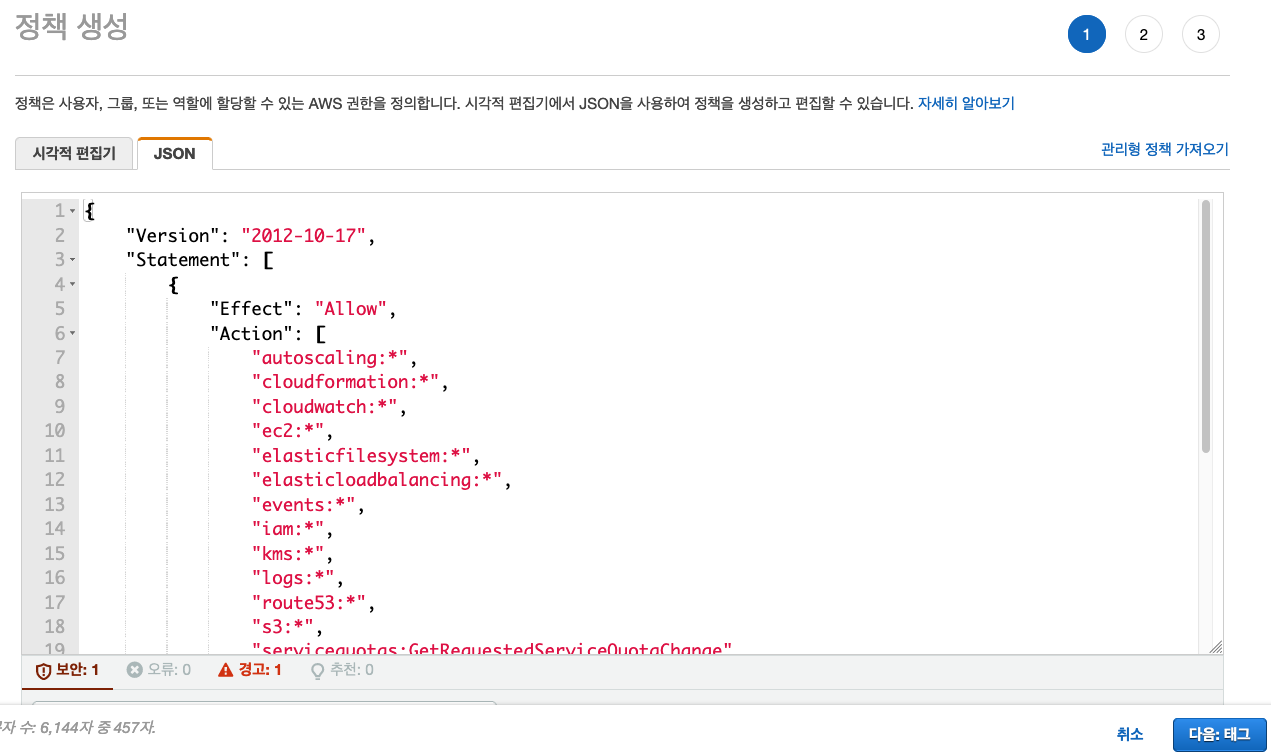Go to step 1 circle

(x=1086, y=35)
